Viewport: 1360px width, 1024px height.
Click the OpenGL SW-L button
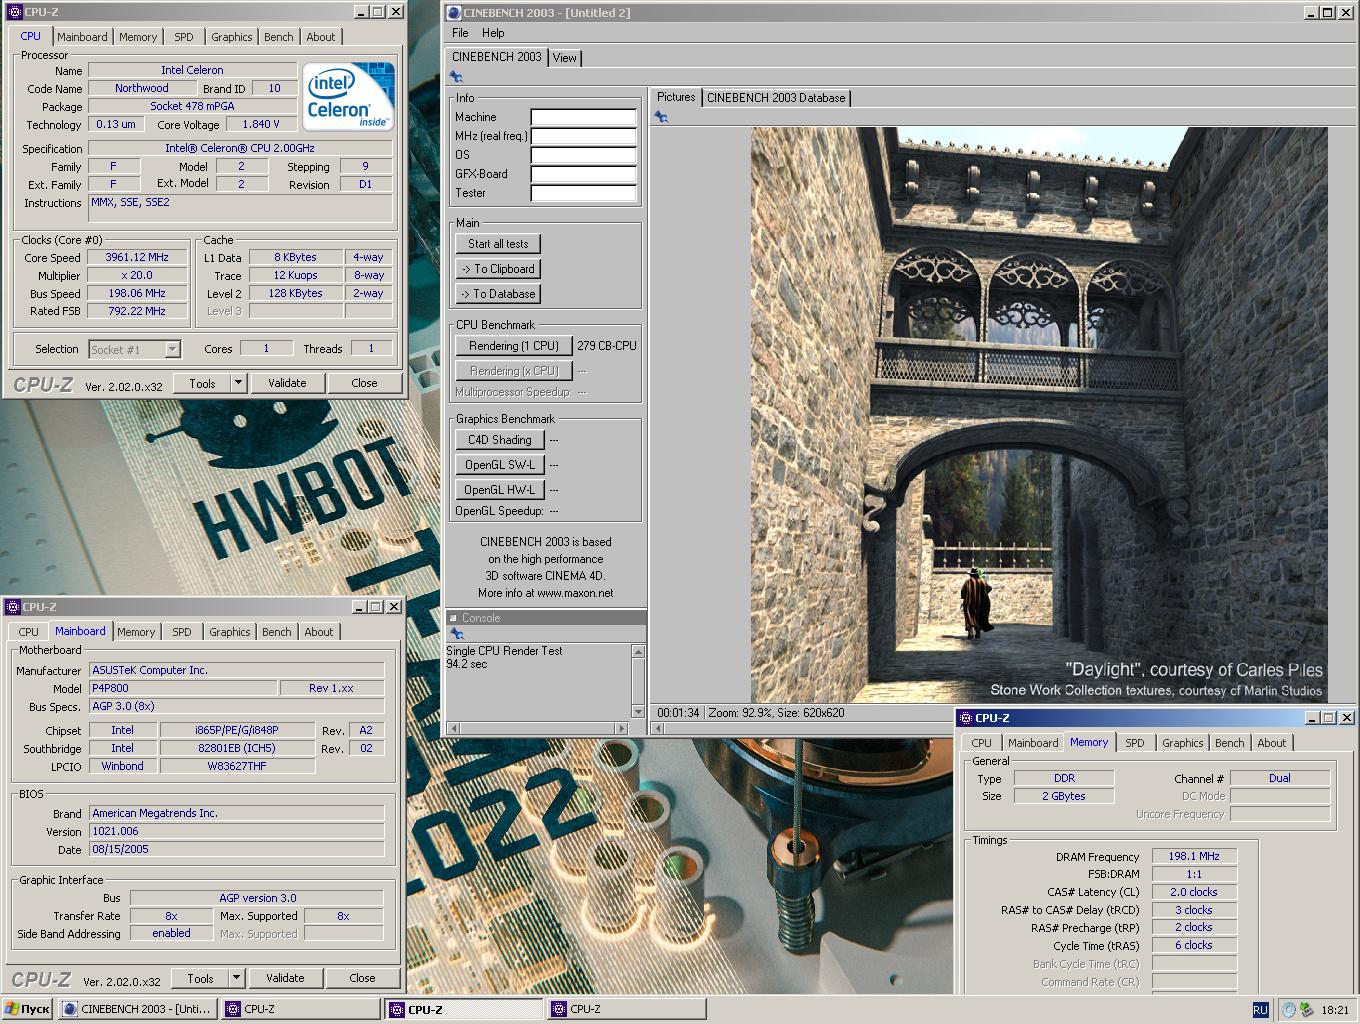pos(500,465)
